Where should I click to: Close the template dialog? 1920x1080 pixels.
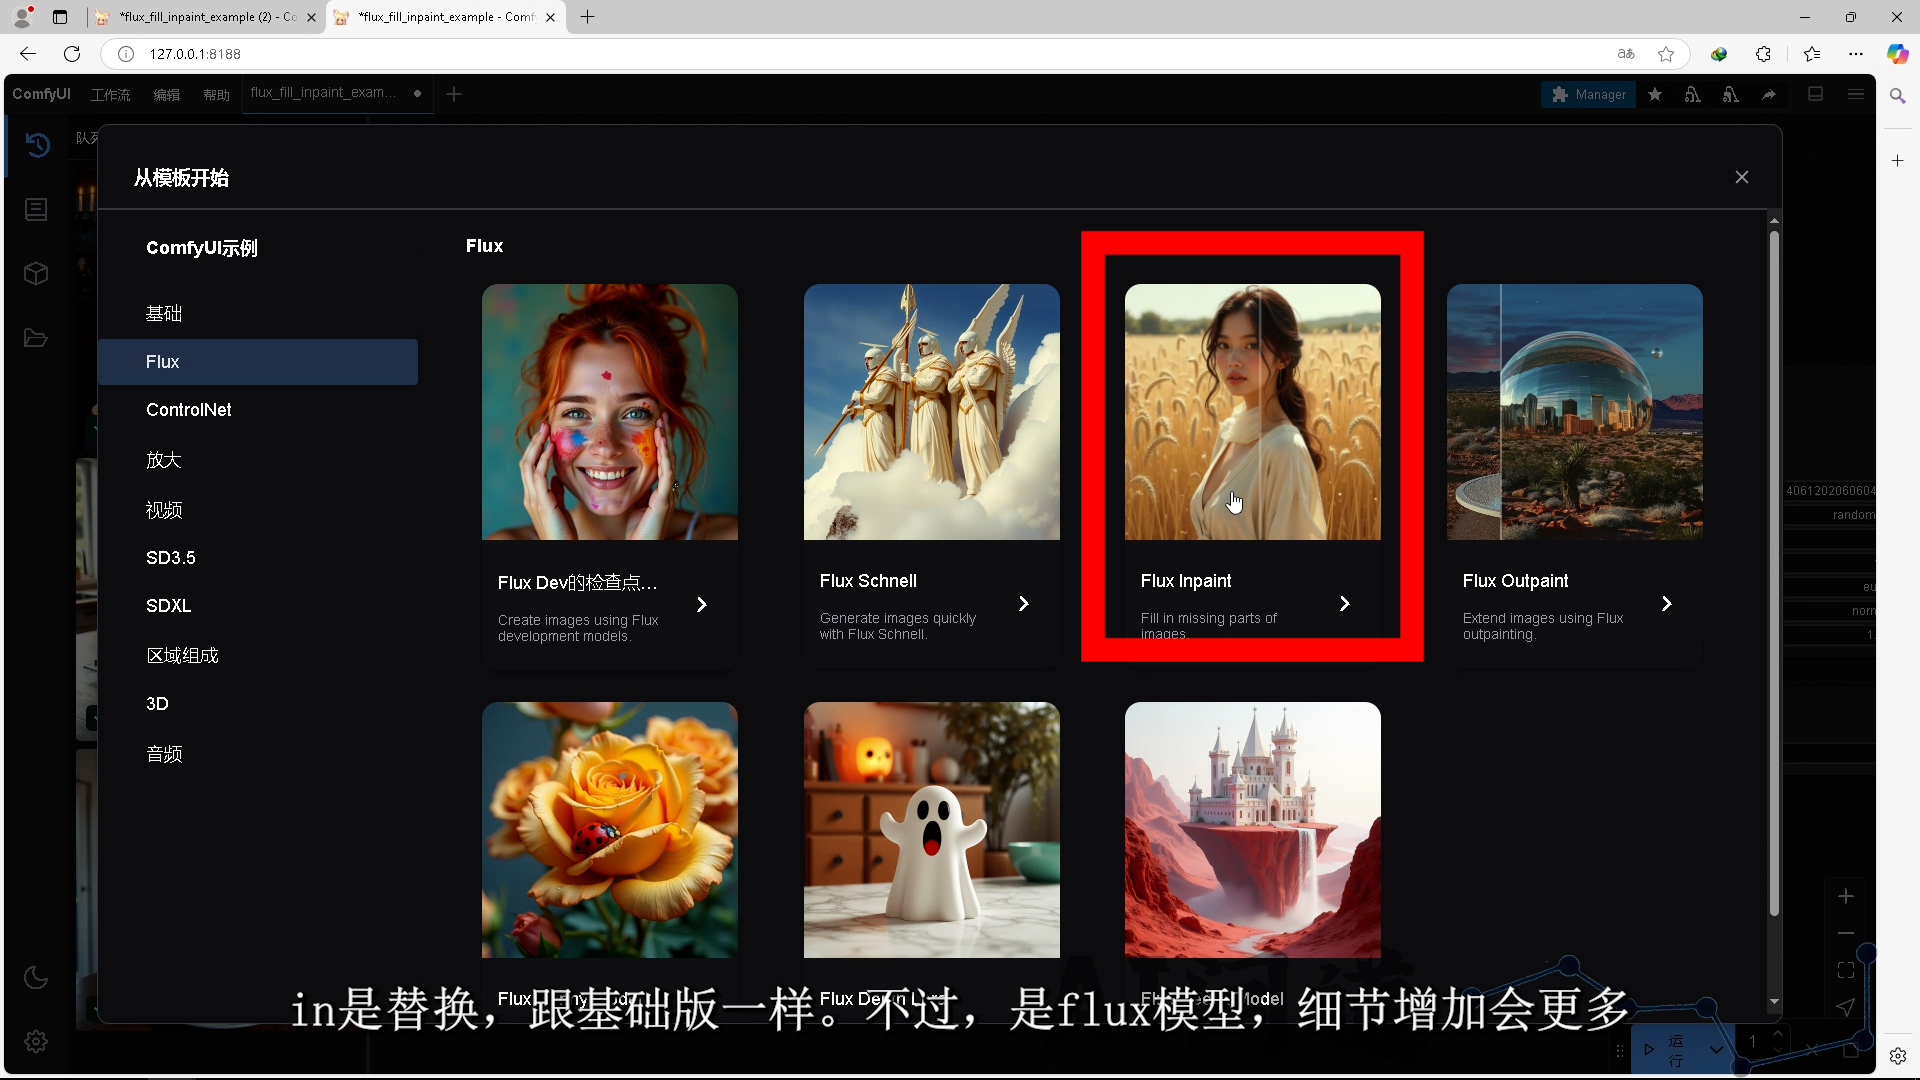click(x=1741, y=177)
